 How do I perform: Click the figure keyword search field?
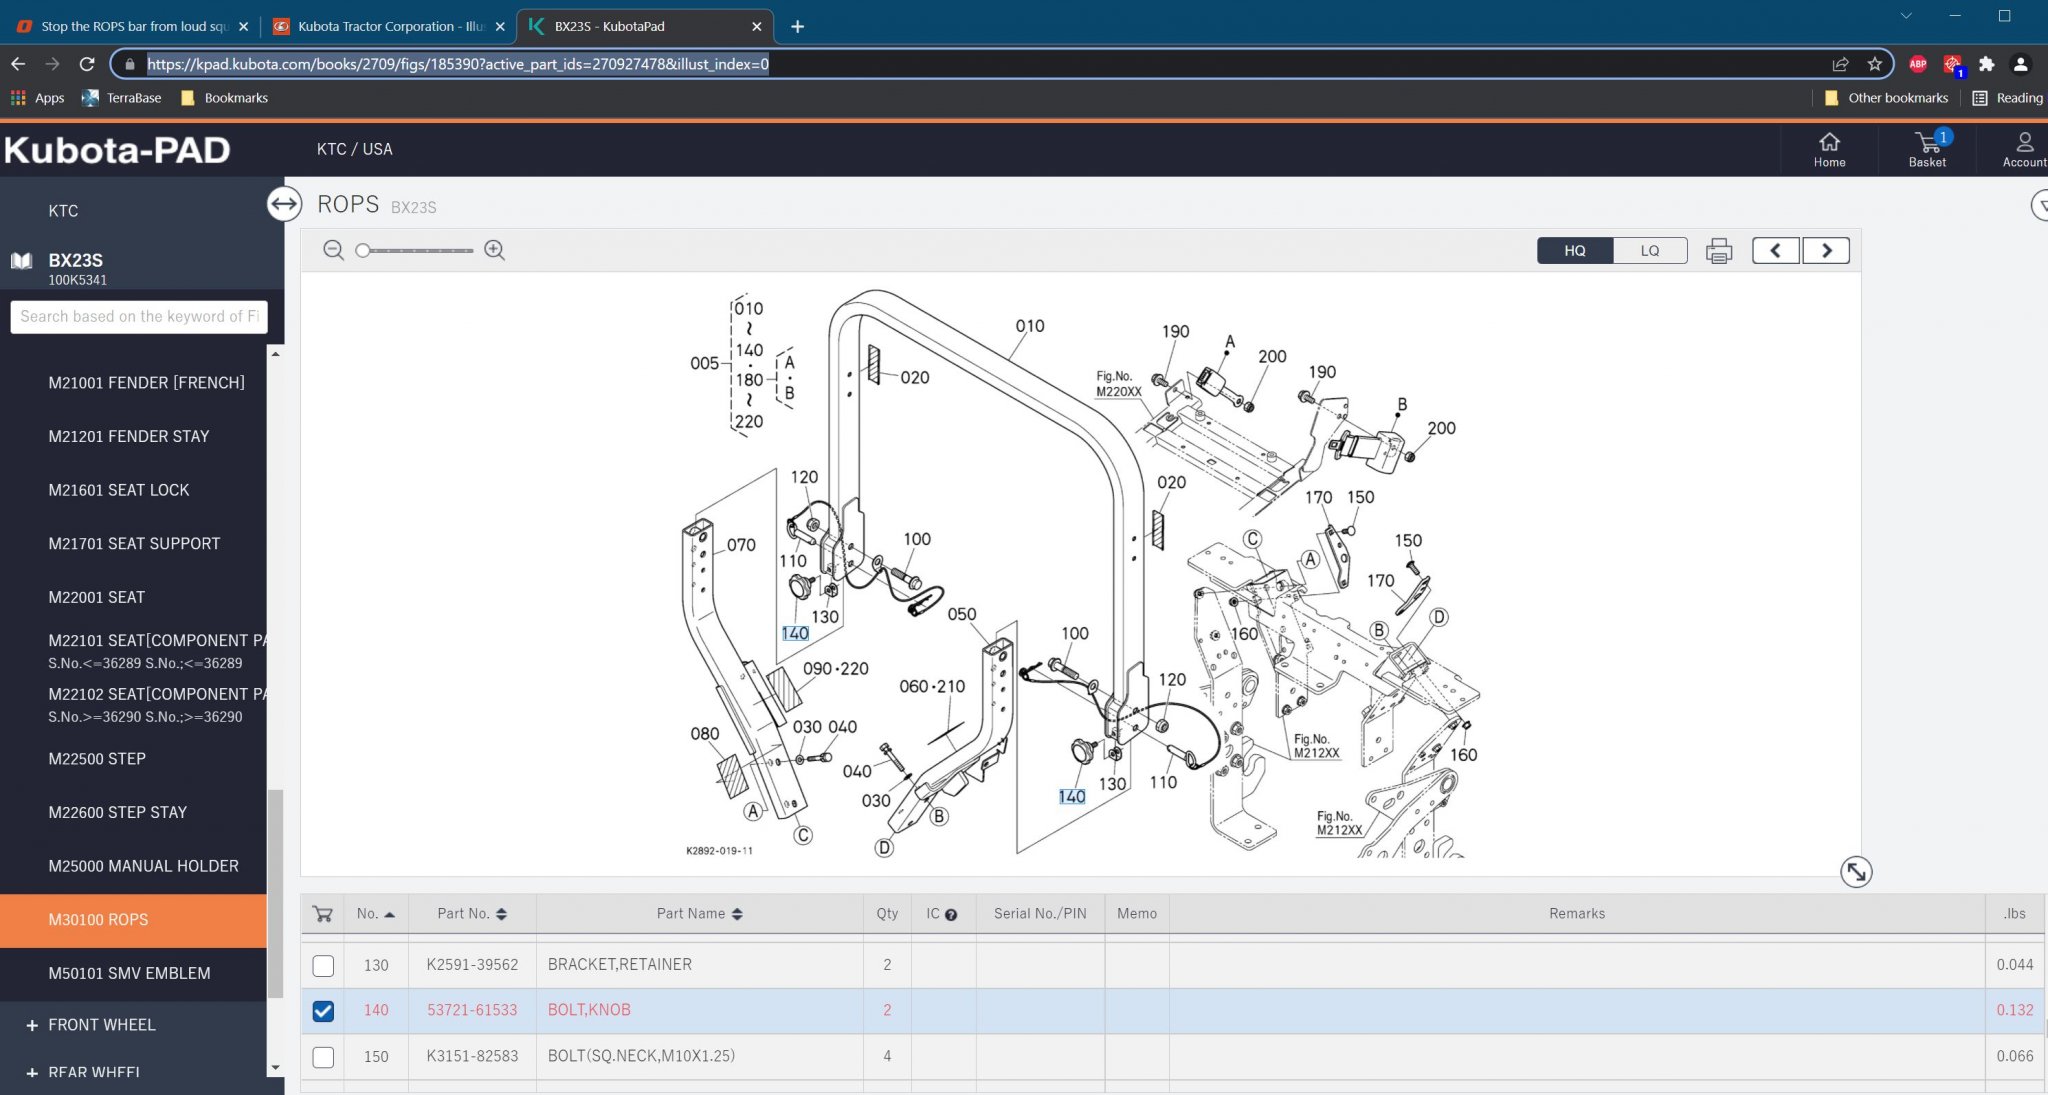[138, 317]
